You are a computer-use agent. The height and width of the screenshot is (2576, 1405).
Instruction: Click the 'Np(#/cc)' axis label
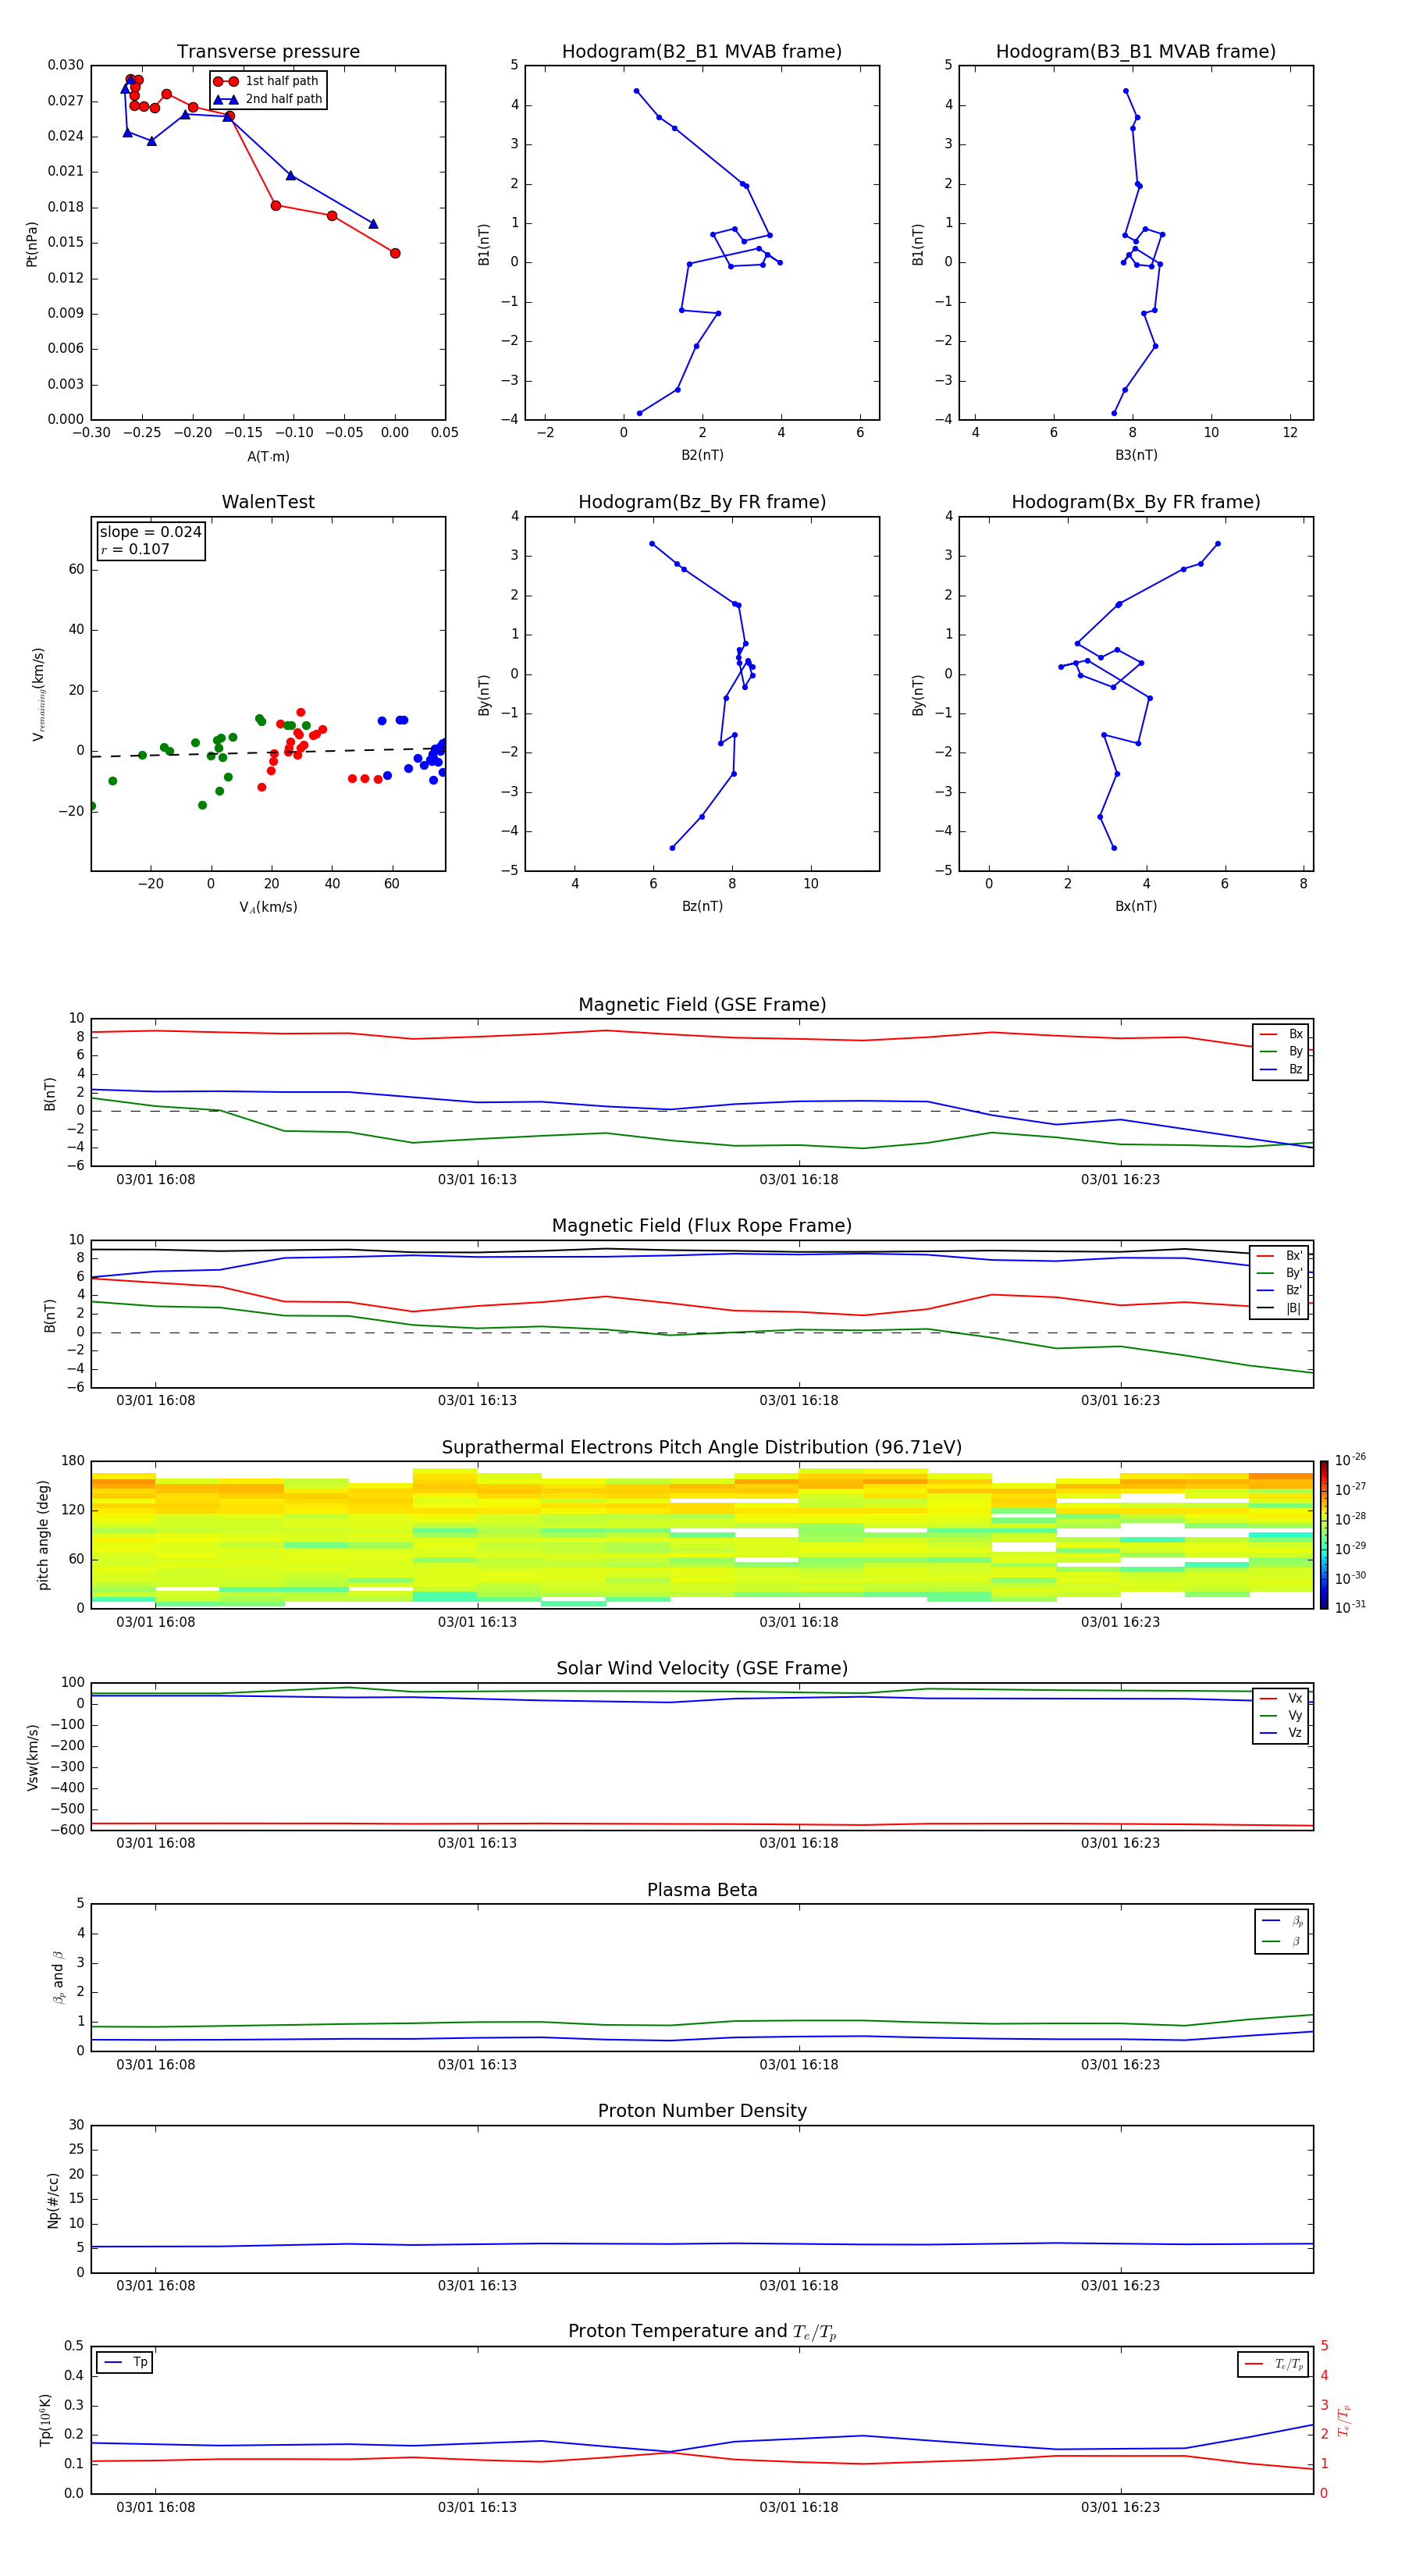coord(53,2200)
